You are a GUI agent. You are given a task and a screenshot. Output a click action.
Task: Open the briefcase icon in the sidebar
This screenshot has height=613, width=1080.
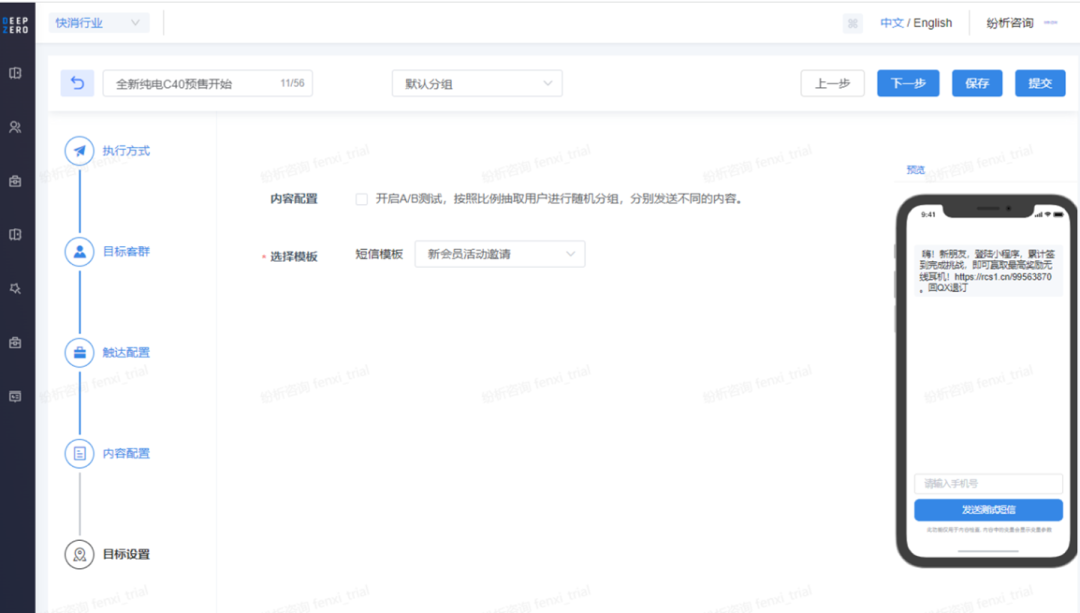15,182
